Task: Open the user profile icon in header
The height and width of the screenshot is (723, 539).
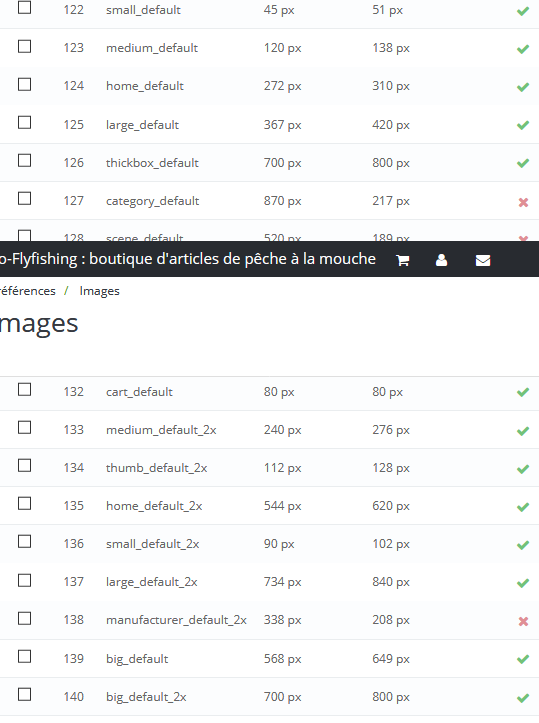Action: [441, 260]
